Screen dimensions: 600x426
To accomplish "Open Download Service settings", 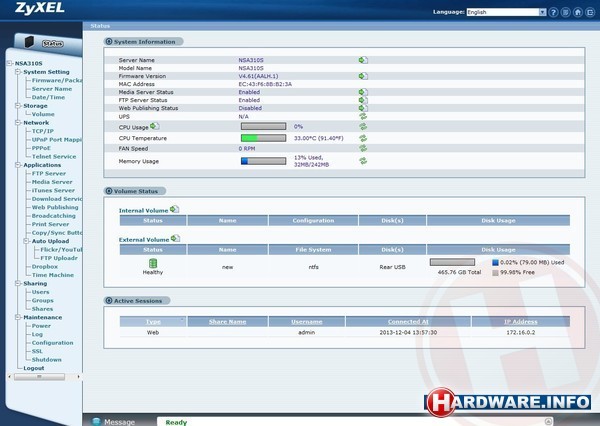I will (57, 199).
